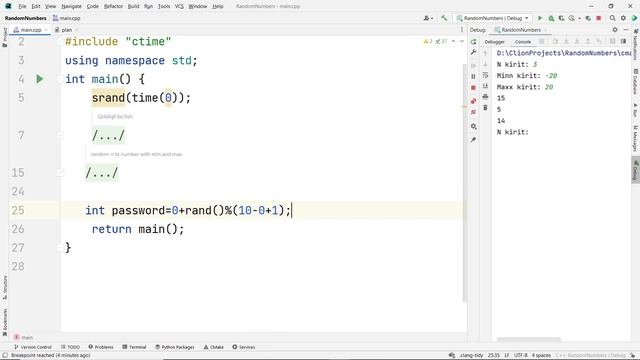
Task: Go to previous highlighted error arrow
Action: [x=453, y=41]
